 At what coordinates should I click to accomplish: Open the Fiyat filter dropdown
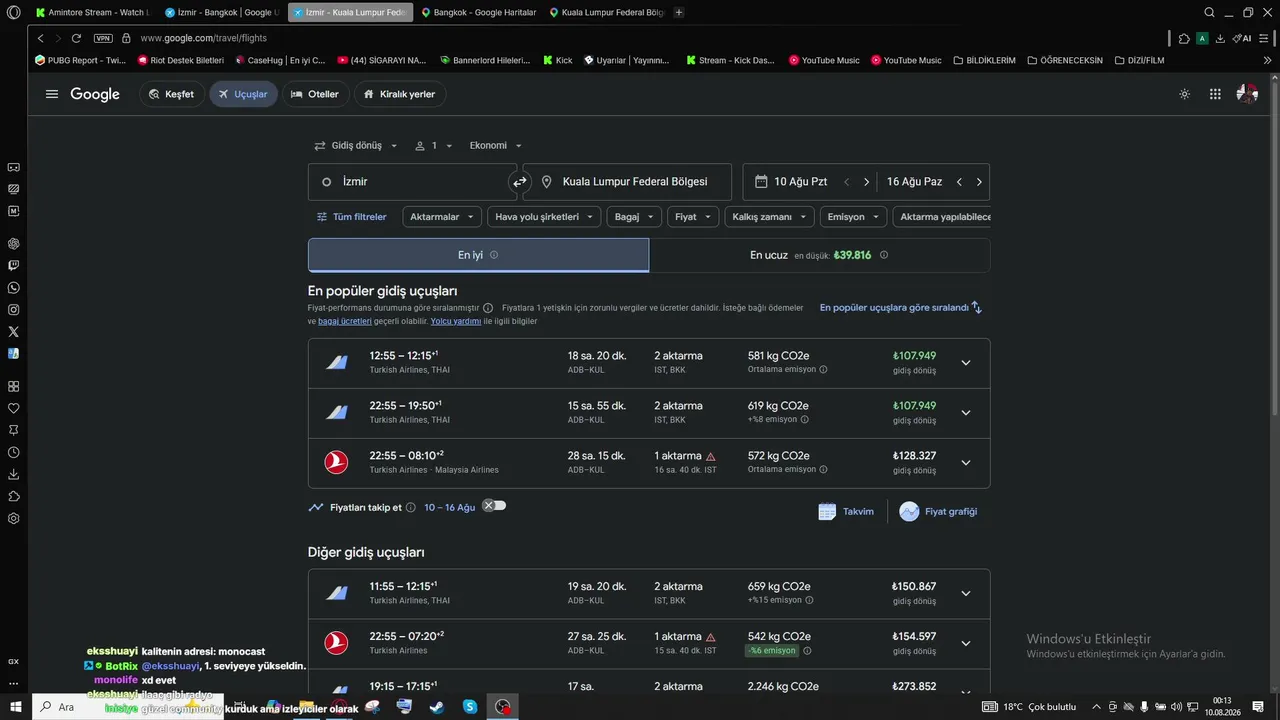[x=693, y=217]
